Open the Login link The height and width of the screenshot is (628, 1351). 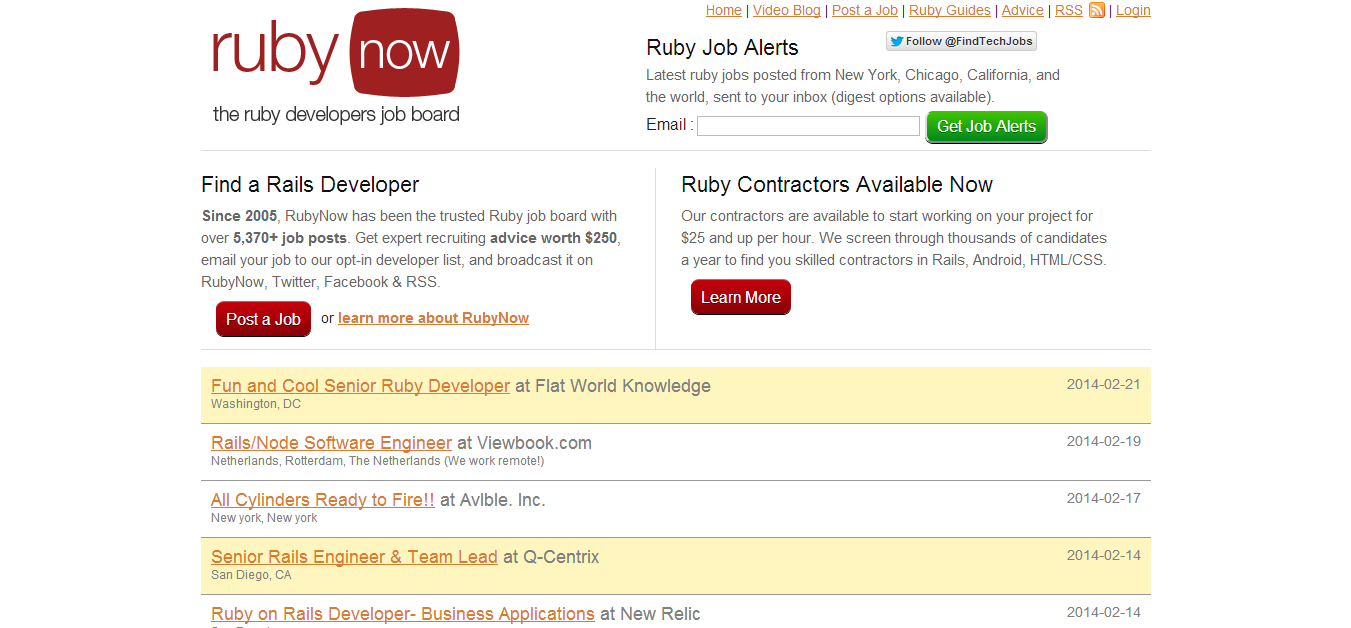1133,10
